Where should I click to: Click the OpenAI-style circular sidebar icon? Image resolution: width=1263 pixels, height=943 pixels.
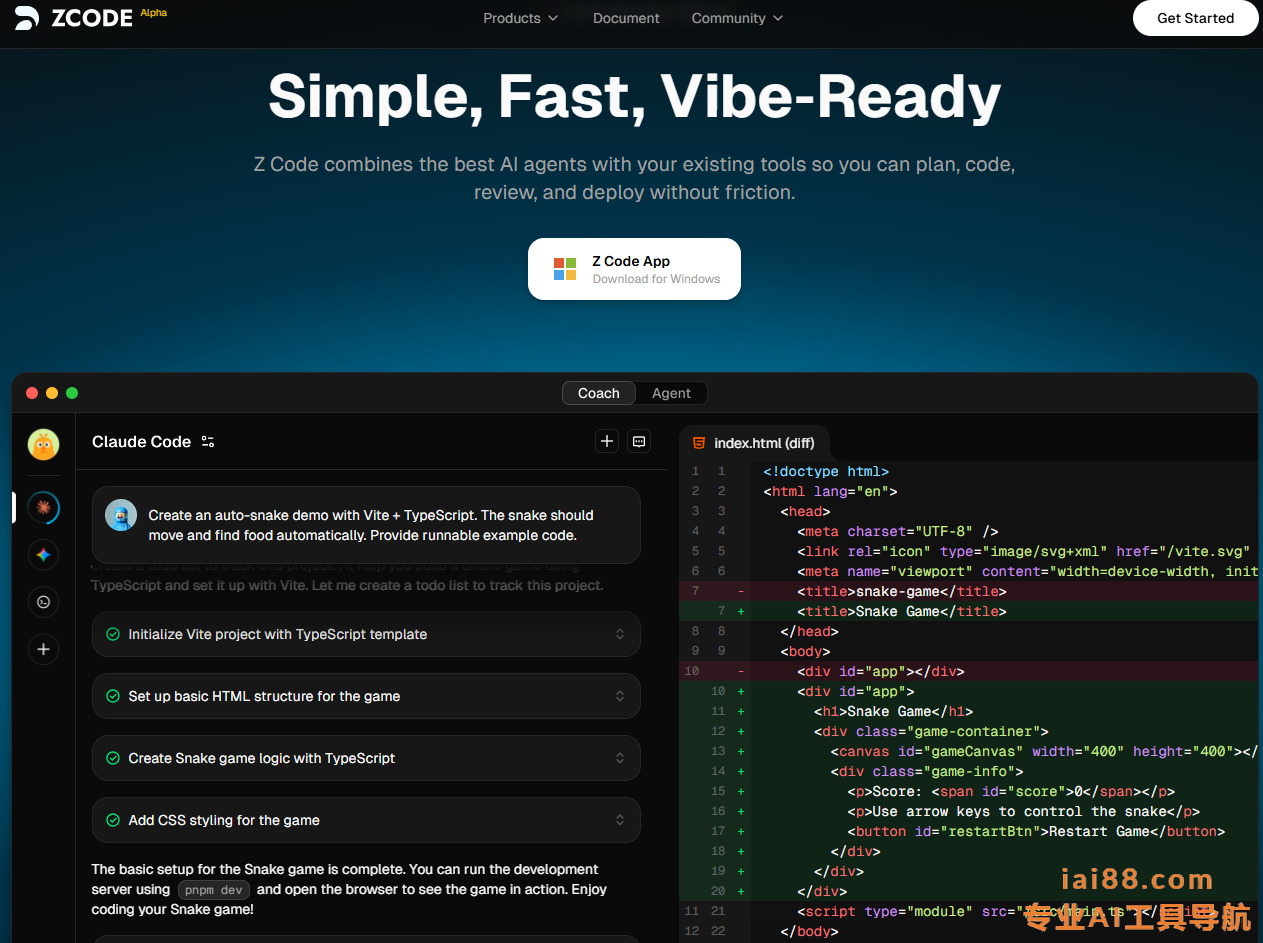point(43,602)
